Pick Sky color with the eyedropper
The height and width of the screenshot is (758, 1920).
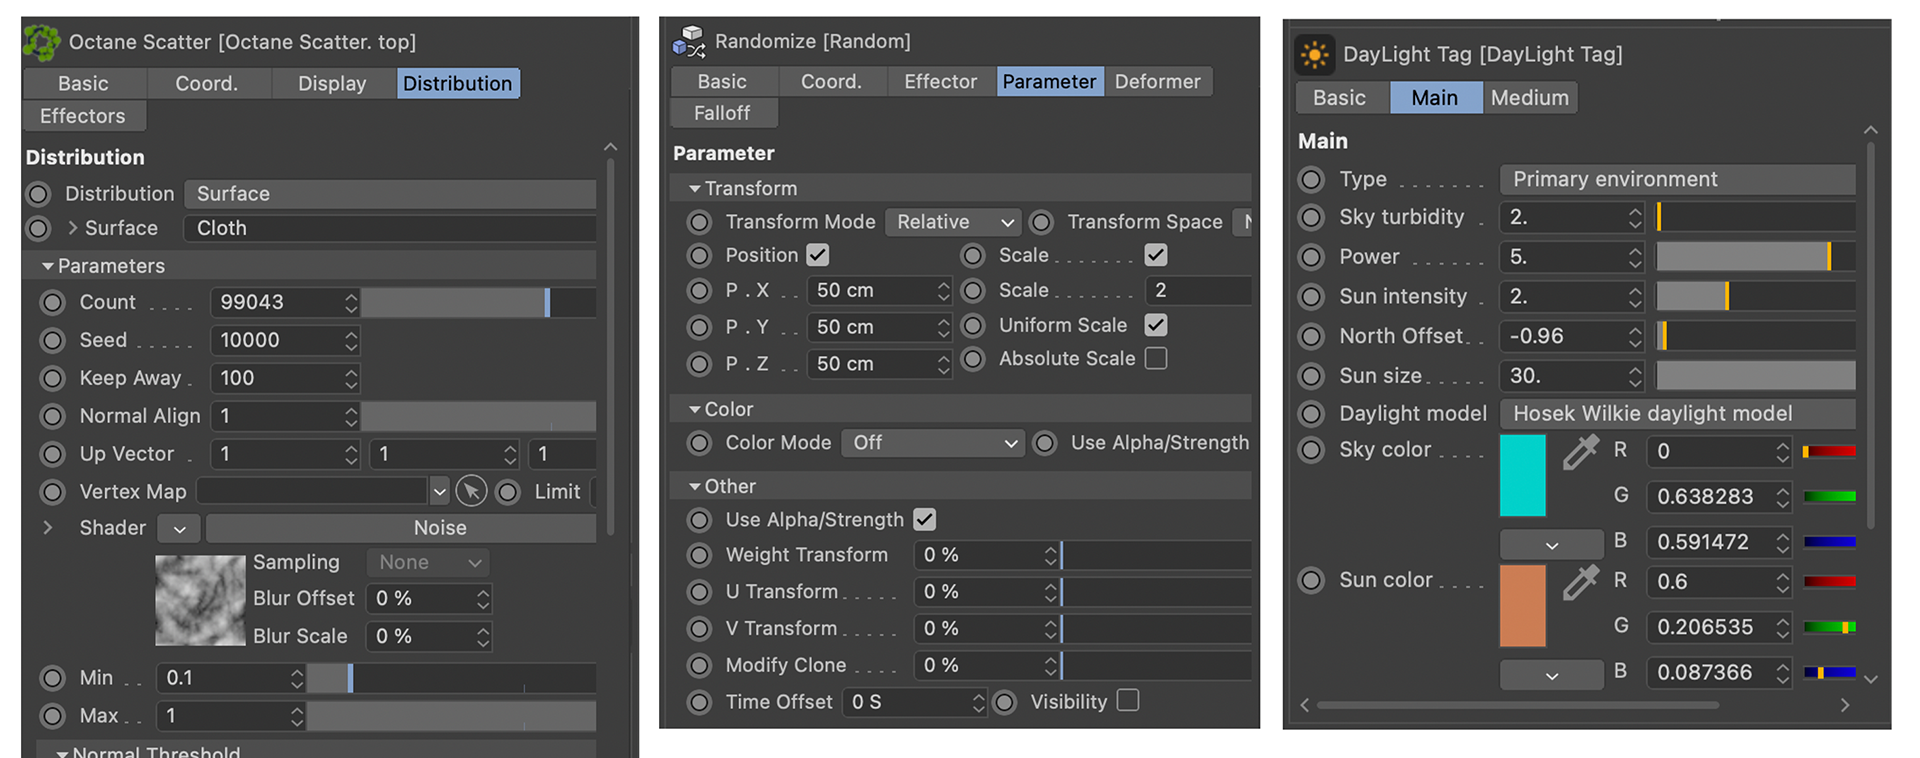pos(1580,452)
